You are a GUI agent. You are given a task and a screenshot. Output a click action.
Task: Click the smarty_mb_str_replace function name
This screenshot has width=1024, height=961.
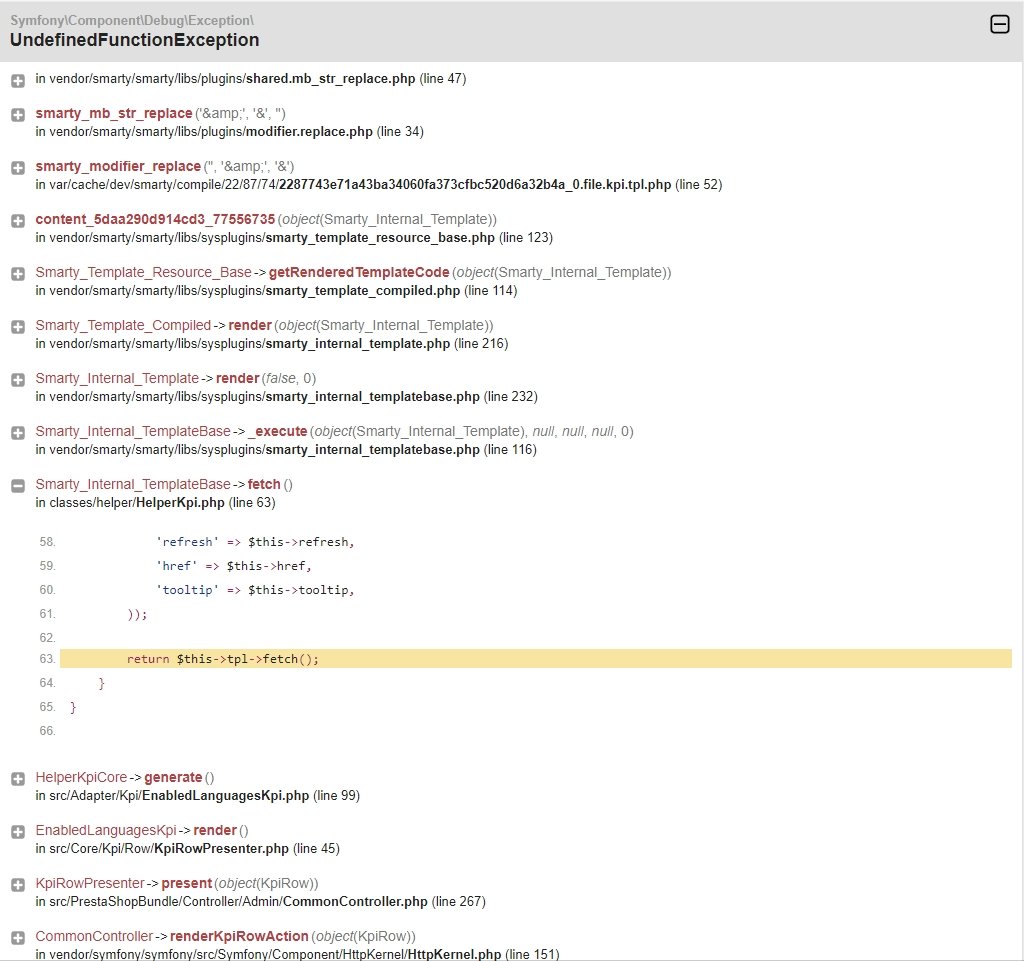114,114
